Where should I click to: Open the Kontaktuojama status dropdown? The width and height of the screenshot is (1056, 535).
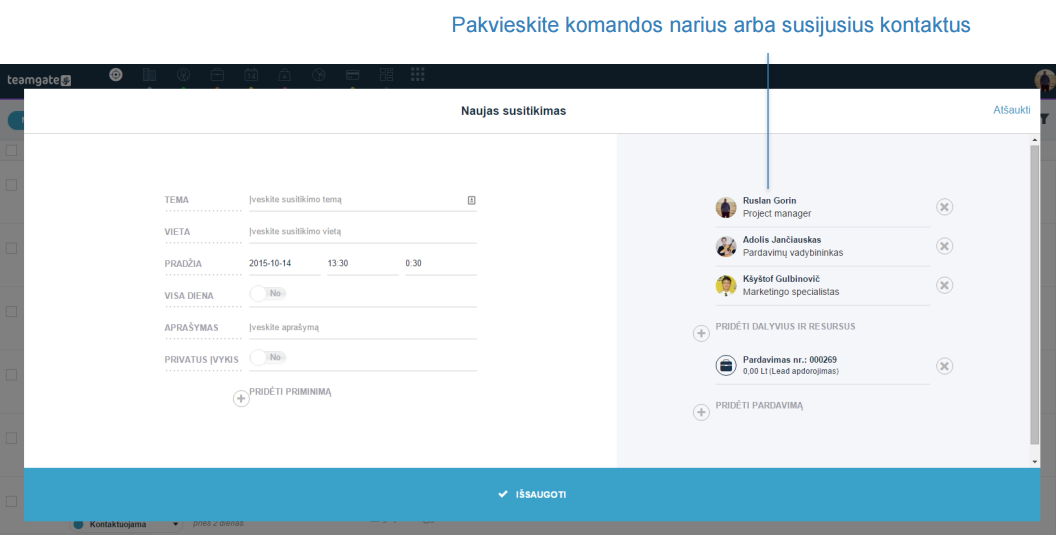127,524
